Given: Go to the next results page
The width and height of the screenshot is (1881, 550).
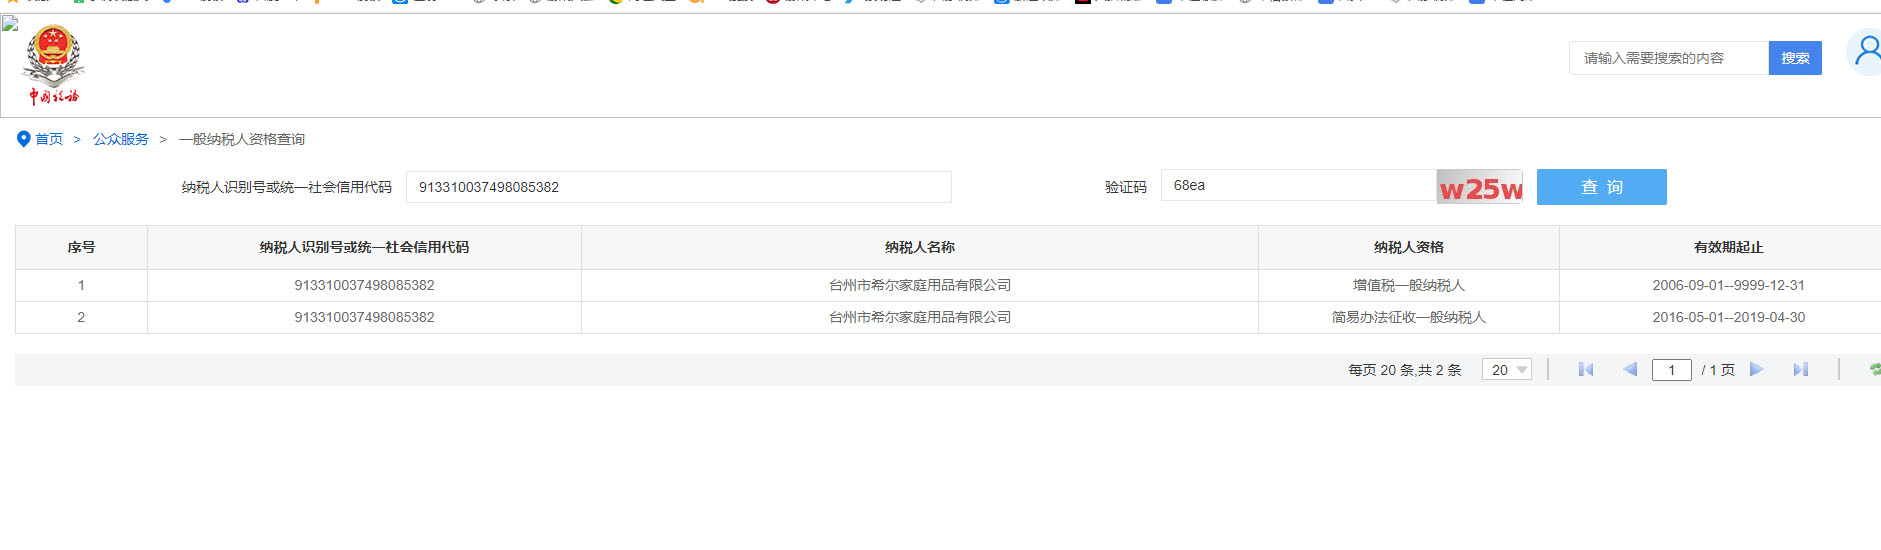Looking at the screenshot, I should 1757,370.
